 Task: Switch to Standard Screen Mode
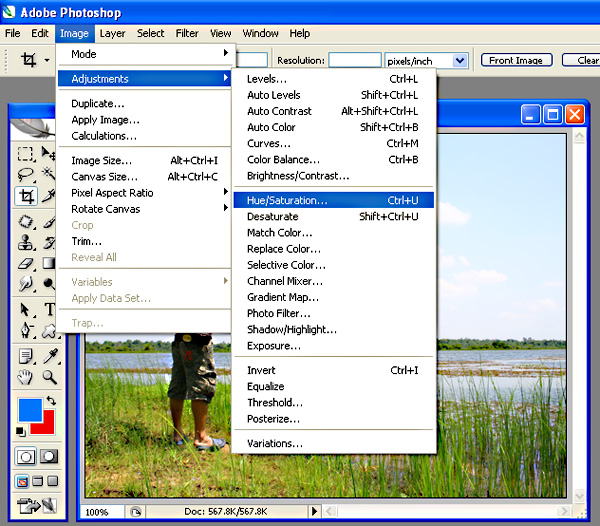pos(22,482)
